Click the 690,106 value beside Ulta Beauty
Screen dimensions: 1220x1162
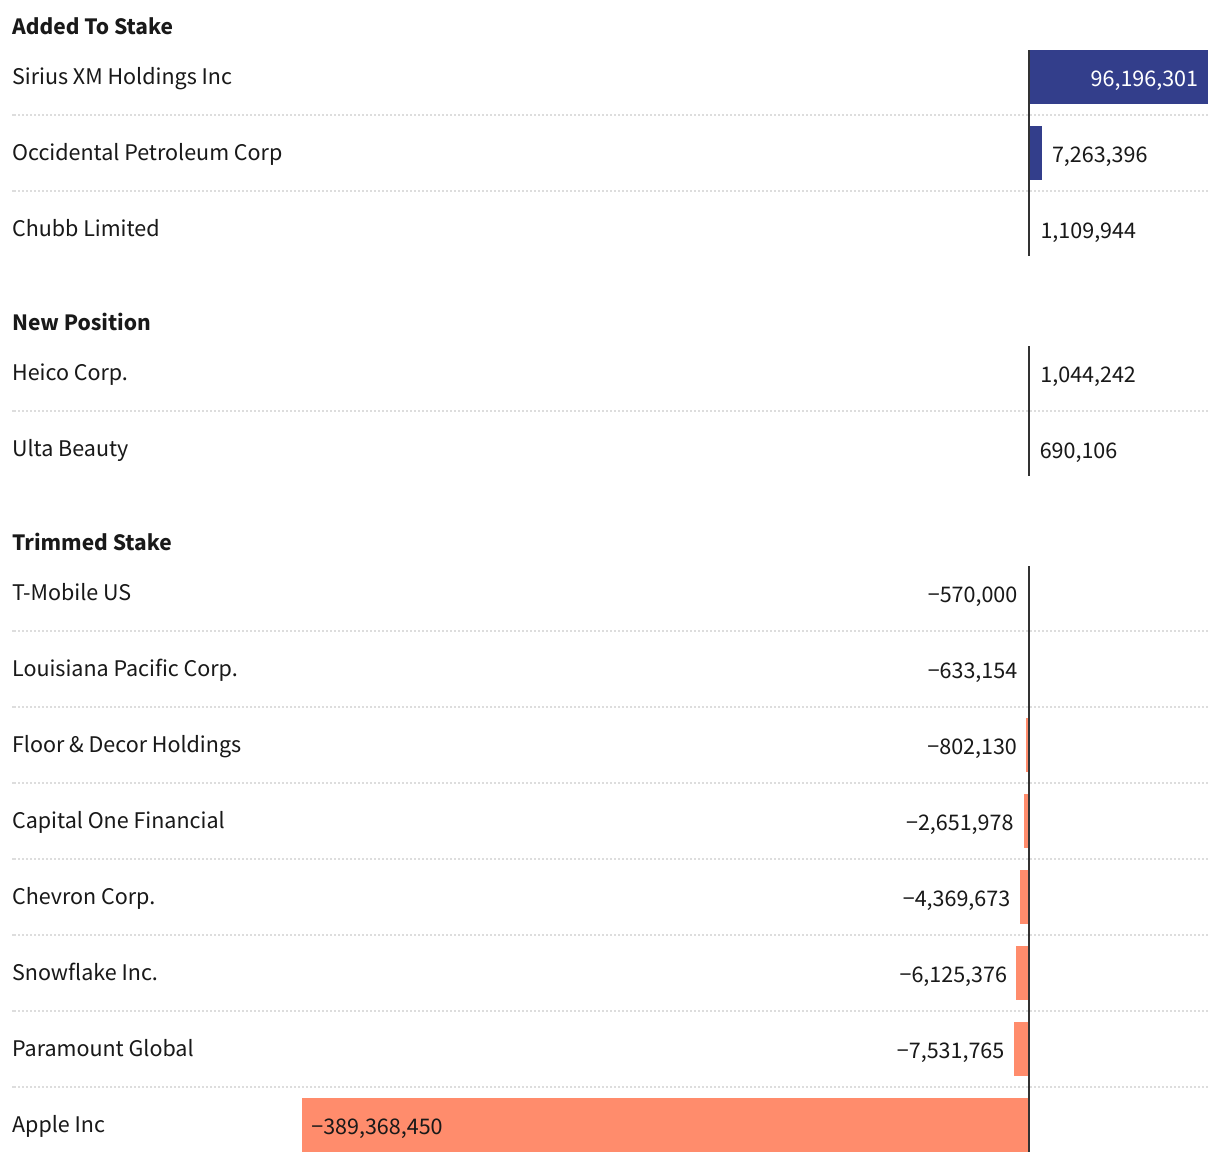[1078, 451]
